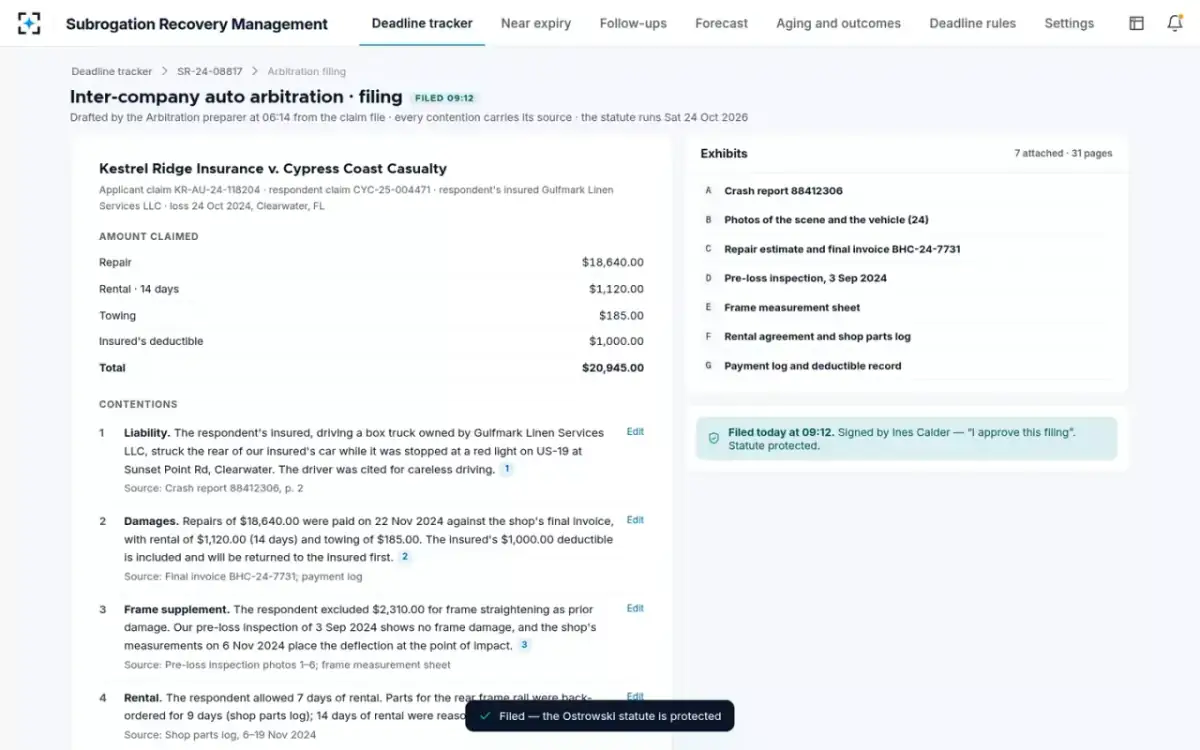The height and width of the screenshot is (750, 1200).
Task: Click the shield icon in filed banner
Action: tap(714, 438)
